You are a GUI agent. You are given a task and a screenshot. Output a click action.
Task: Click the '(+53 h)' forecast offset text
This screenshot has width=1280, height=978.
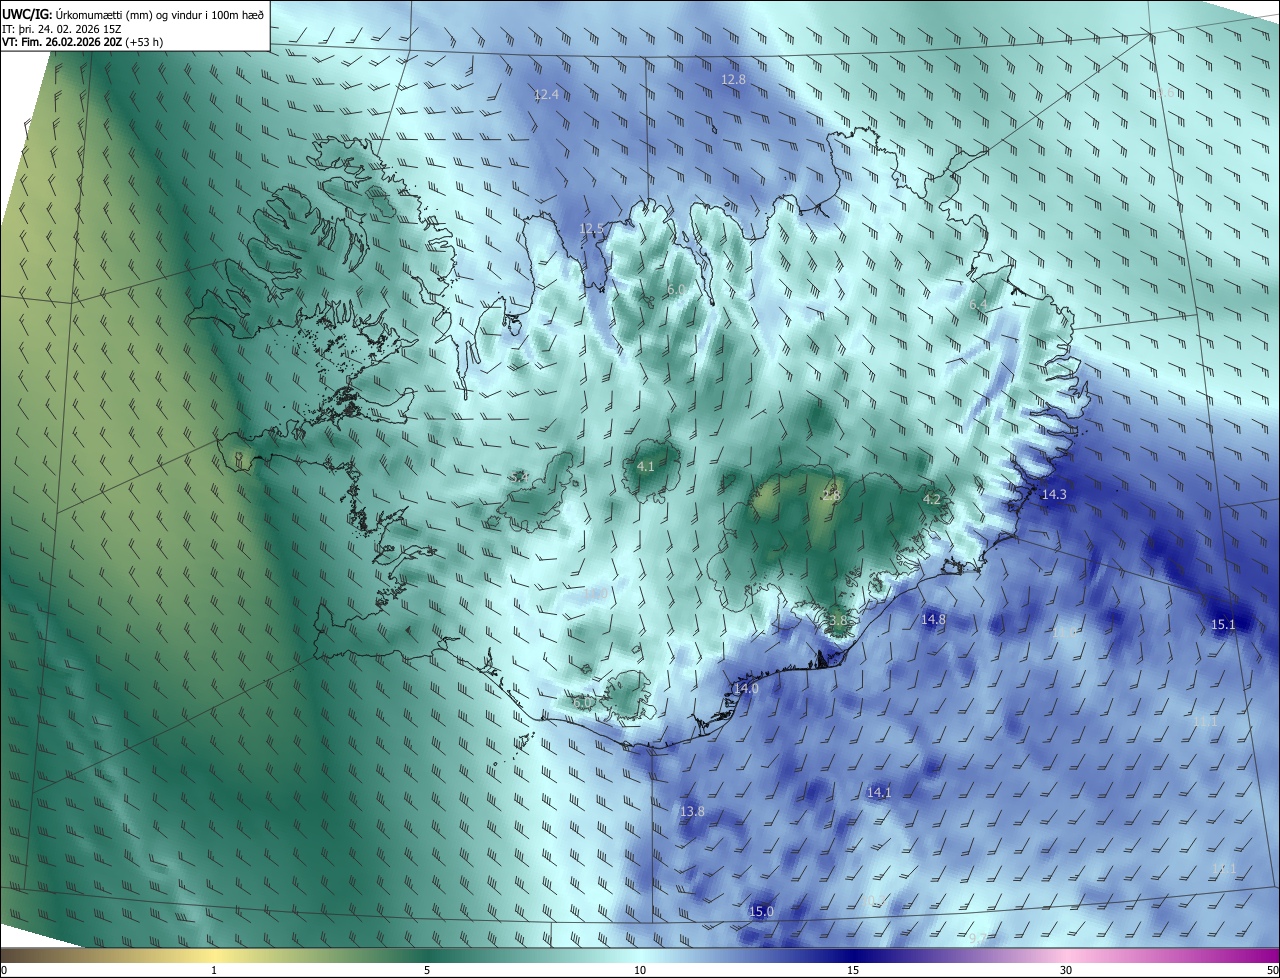(145, 42)
